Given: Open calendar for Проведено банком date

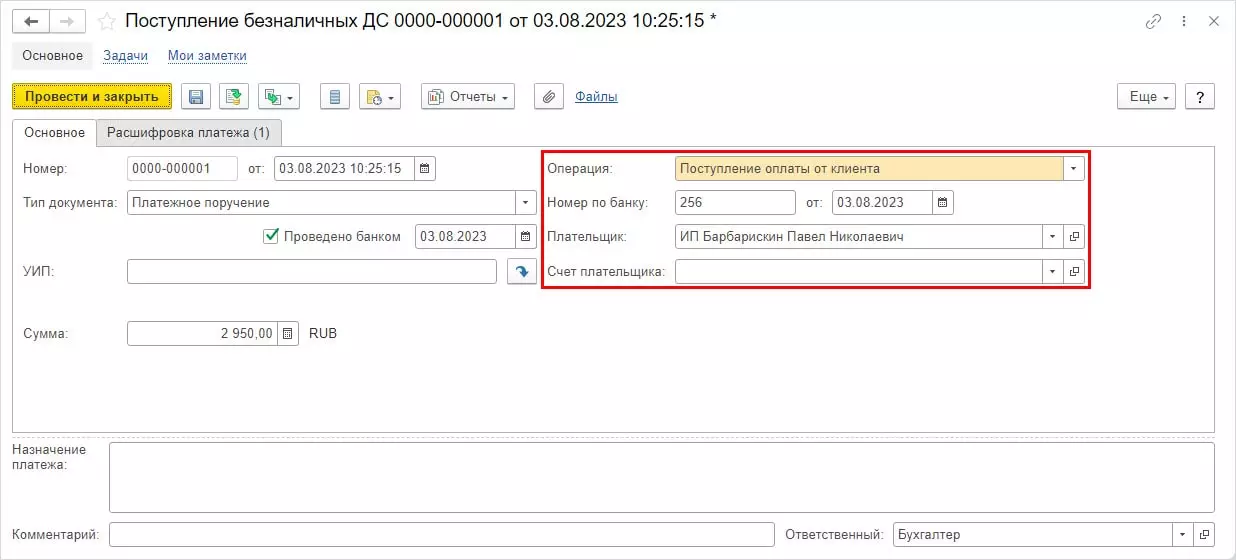Looking at the screenshot, I should [526, 236].
